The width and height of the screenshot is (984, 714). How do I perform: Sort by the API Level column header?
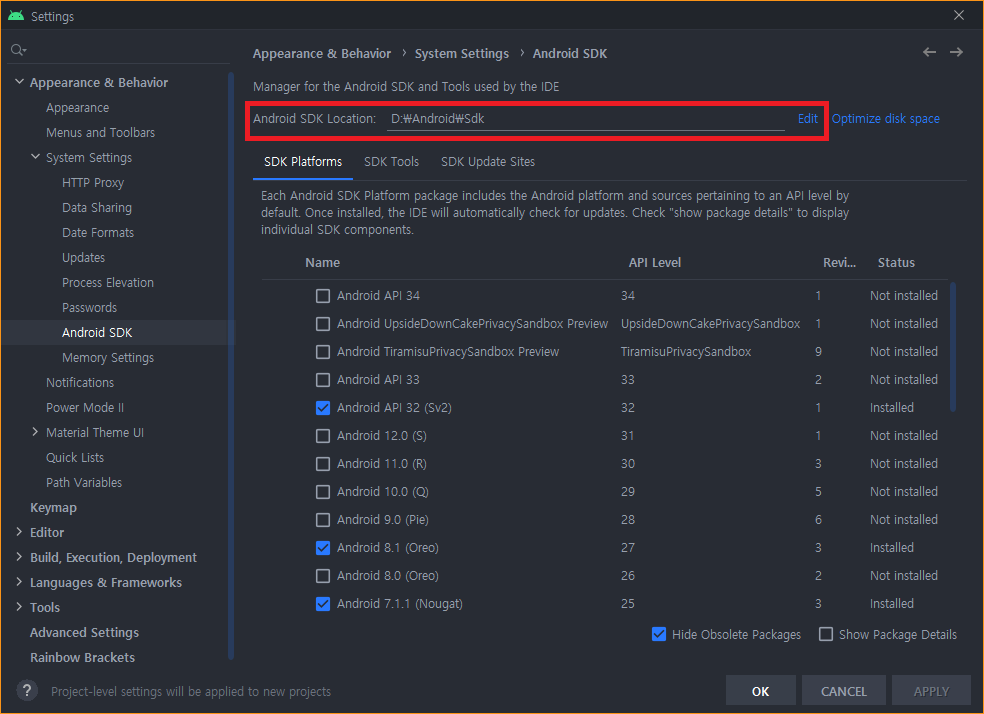click(655, 263)
